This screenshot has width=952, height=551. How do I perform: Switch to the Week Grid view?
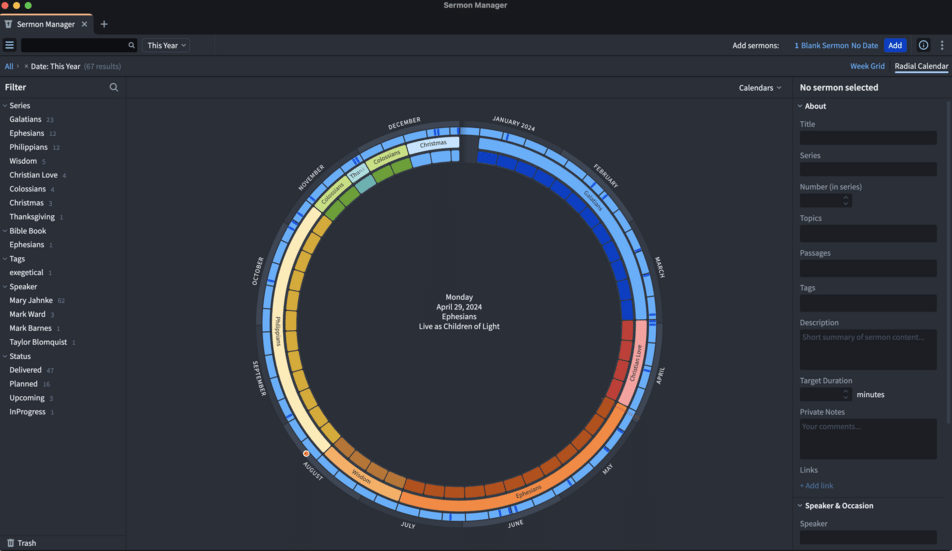click(x=867, y=66)
